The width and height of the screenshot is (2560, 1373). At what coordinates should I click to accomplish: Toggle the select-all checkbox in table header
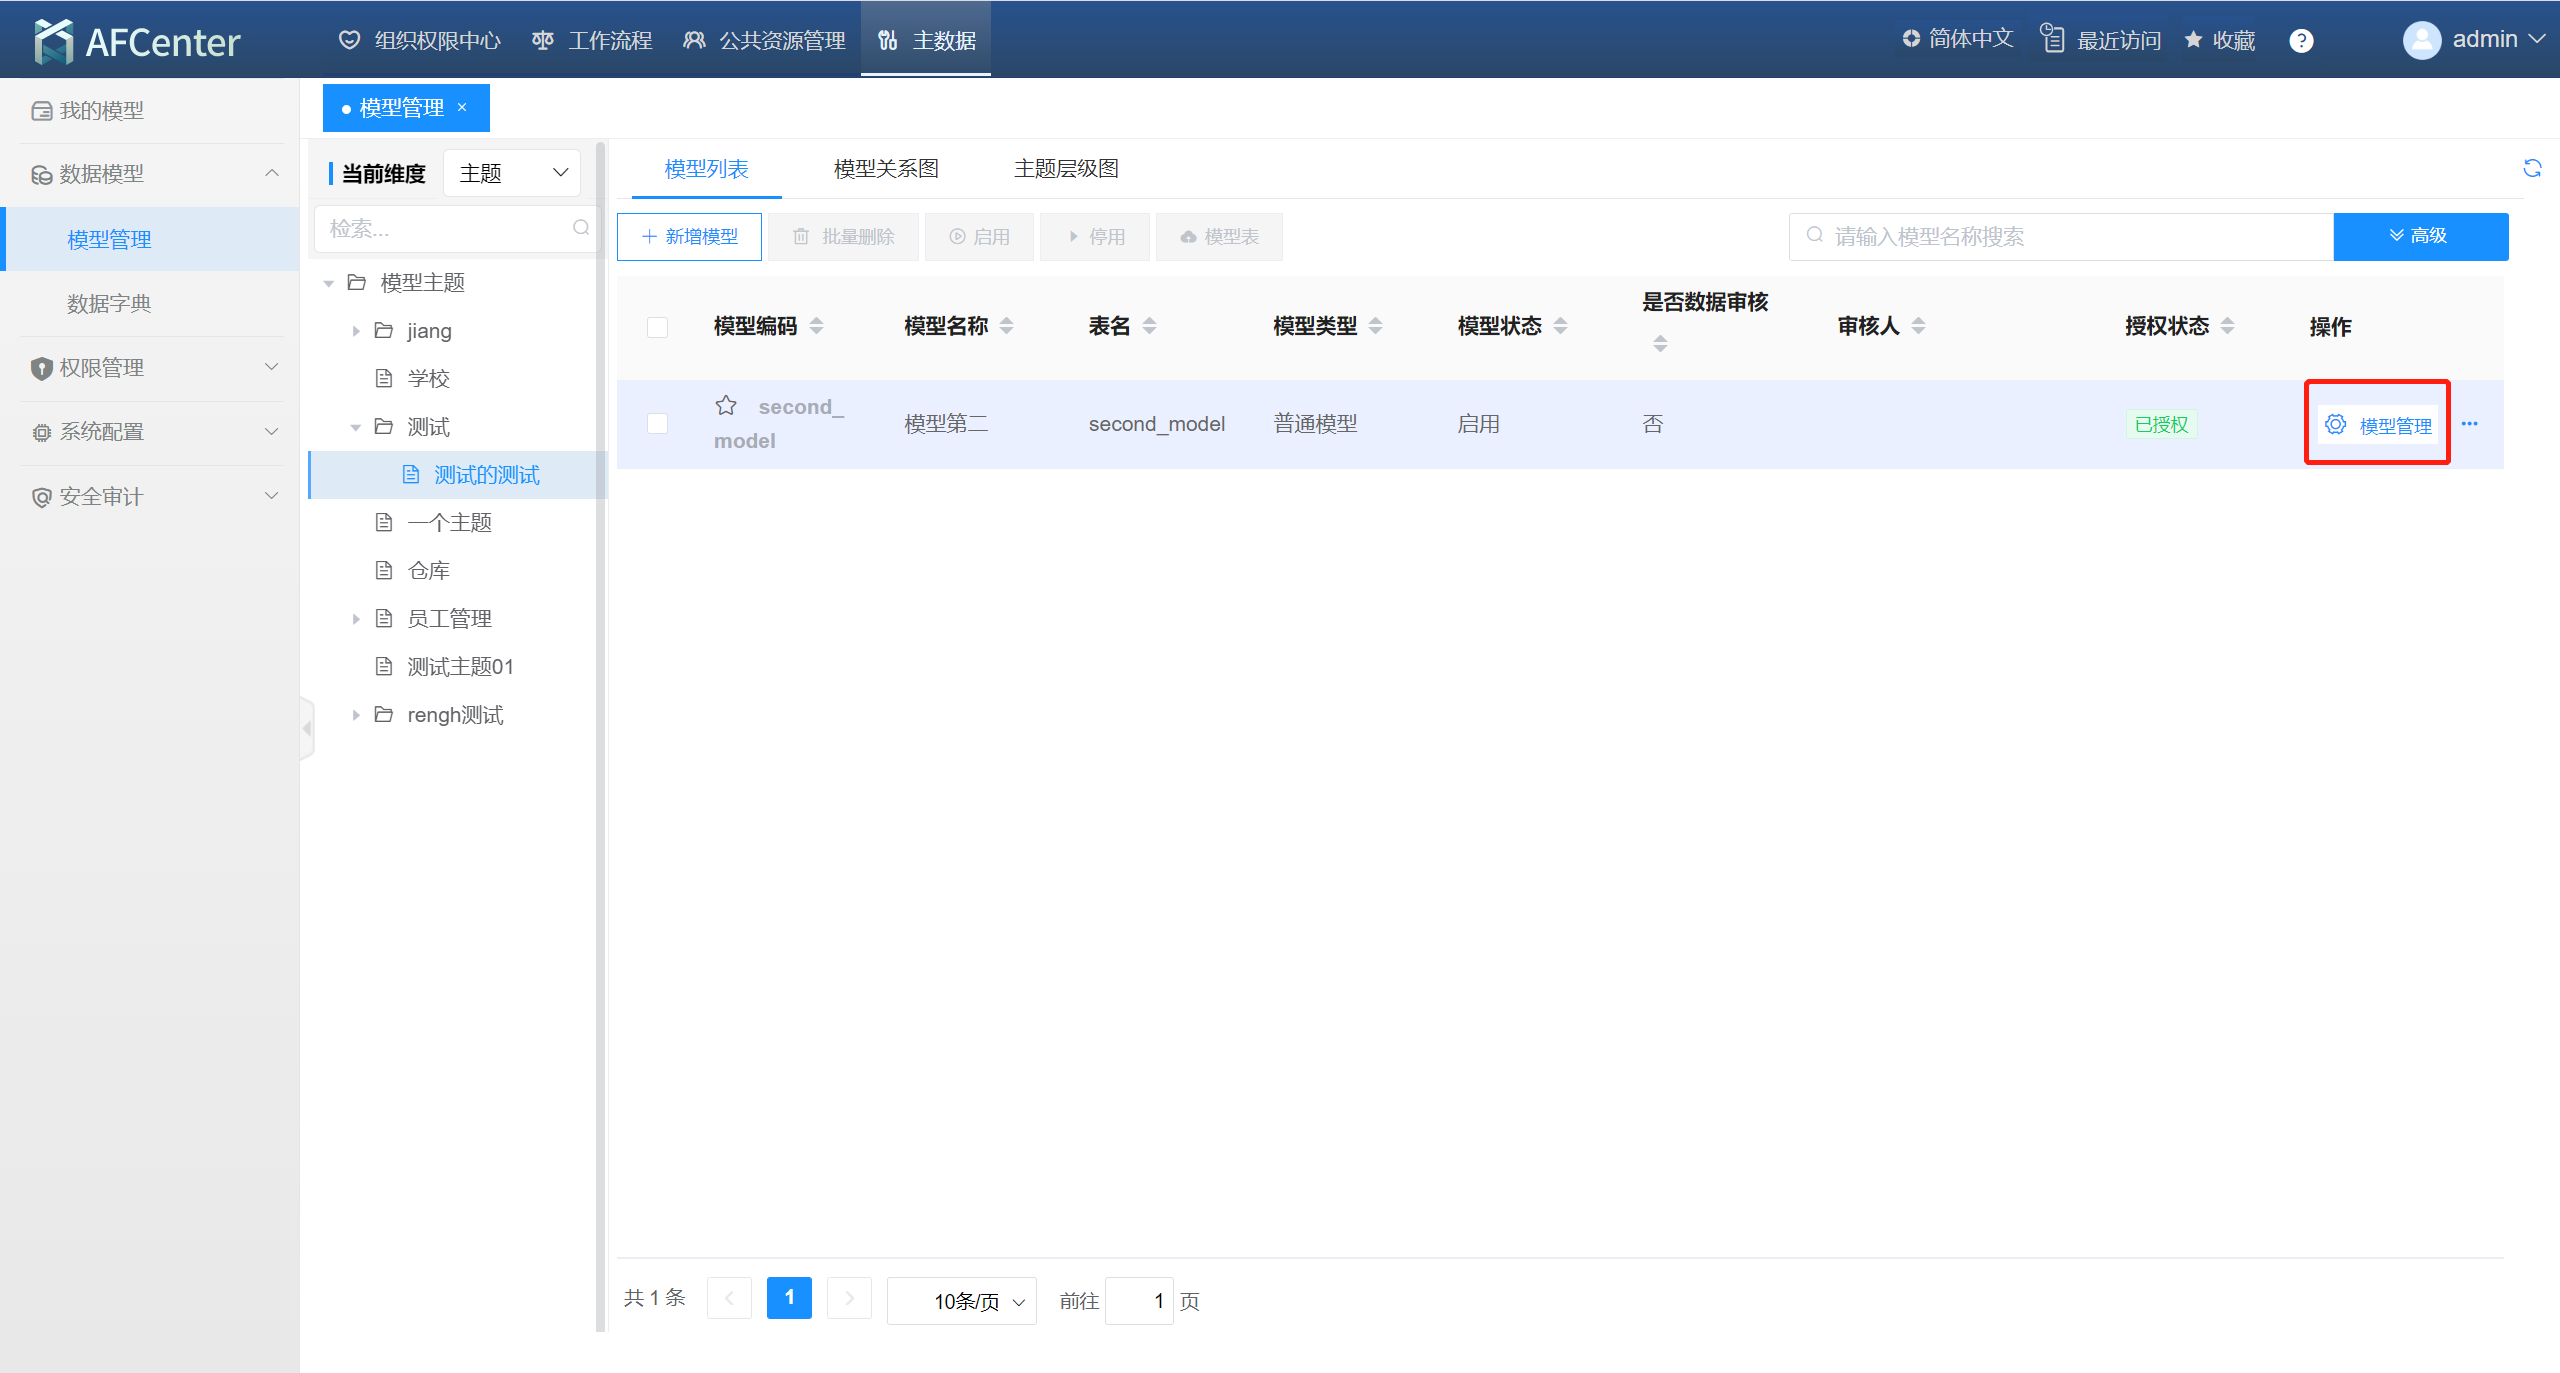(x=657, y=327)
